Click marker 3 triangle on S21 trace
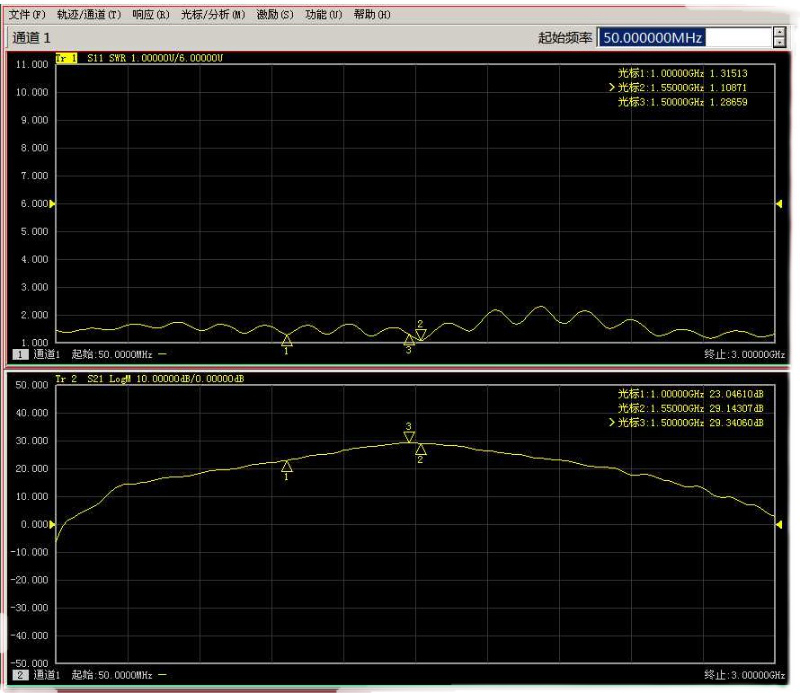This screenshot has width=800, height=693. (x=409, y=436)
